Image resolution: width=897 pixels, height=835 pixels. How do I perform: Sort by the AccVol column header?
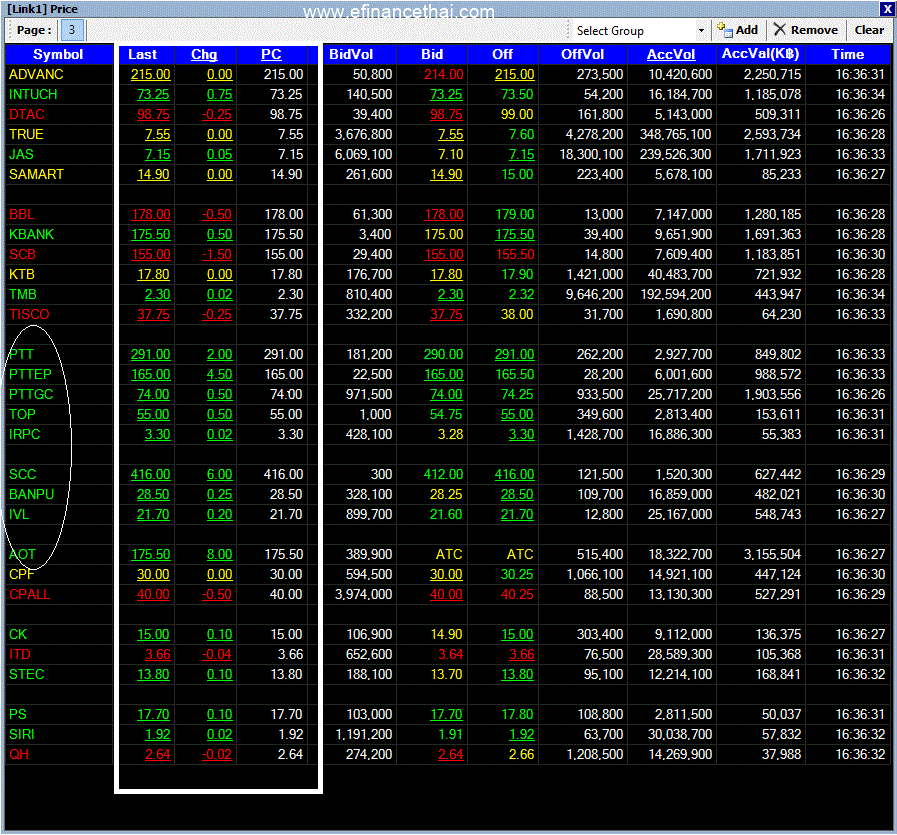pos(671,54)
